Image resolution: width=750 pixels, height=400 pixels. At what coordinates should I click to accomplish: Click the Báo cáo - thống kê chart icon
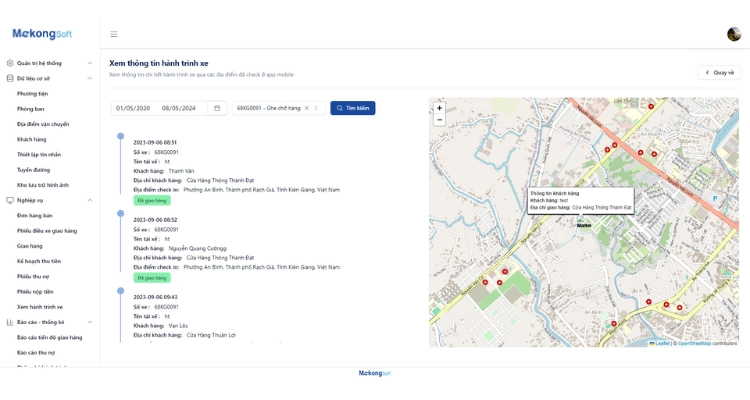(10, 322)
